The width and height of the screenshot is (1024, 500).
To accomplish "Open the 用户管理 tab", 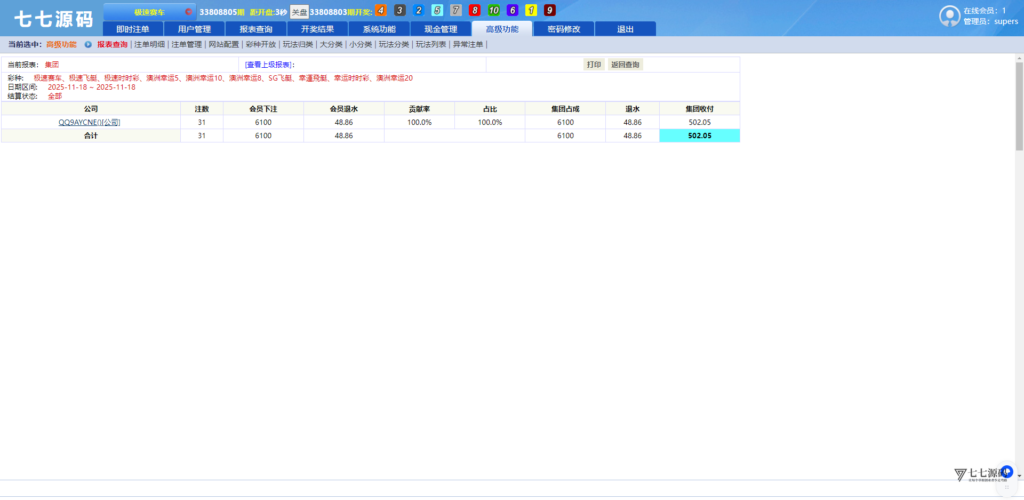I will 194,29.
